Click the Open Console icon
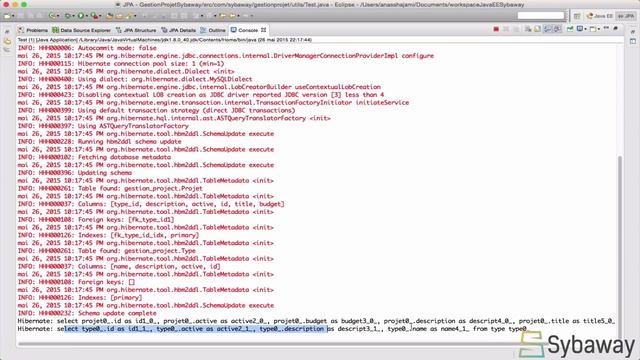Viewport: 640px width, 360px height. 593,29
